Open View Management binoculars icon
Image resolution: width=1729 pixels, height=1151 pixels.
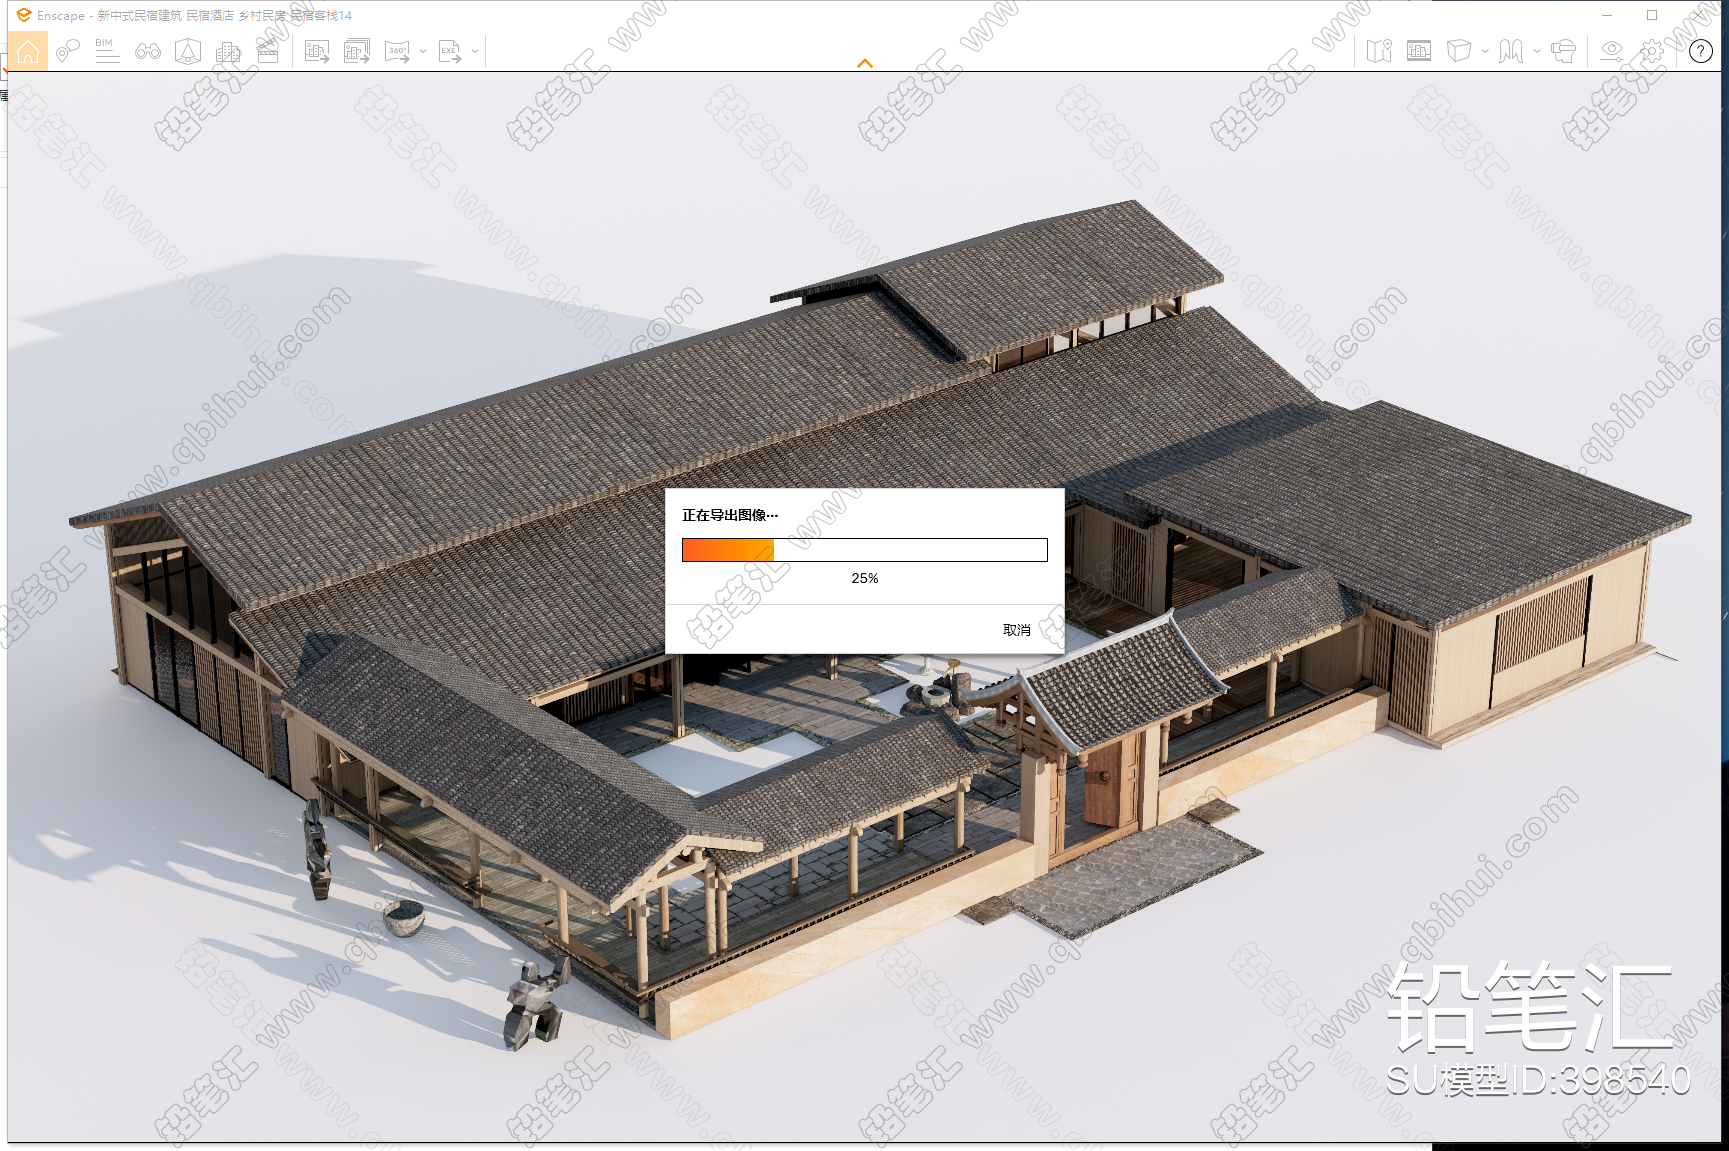(148, 51)
